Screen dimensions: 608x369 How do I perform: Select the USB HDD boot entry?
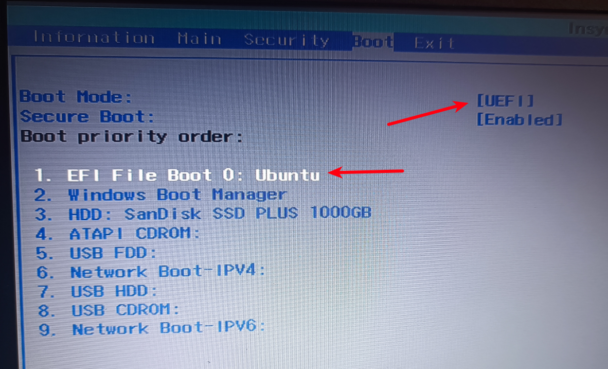pyautogui.click(x=98, y=291)
